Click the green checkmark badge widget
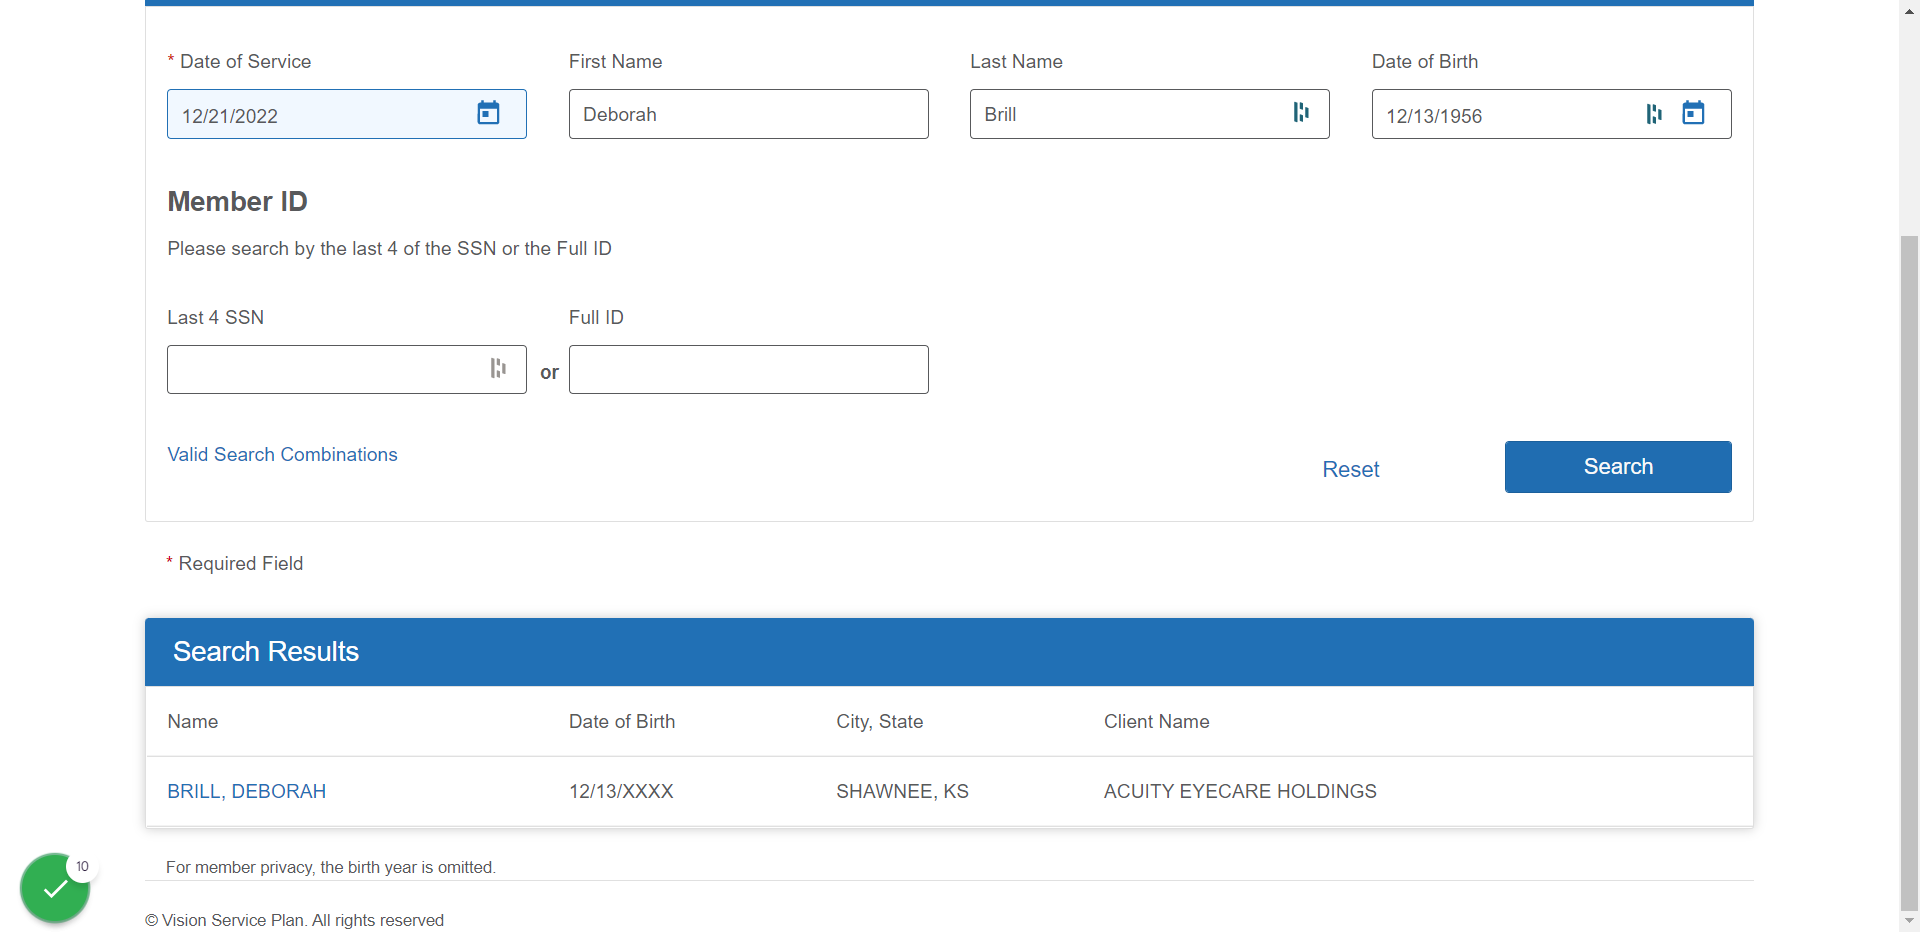This screenshot has height=932, width=1920. (55, 888)
